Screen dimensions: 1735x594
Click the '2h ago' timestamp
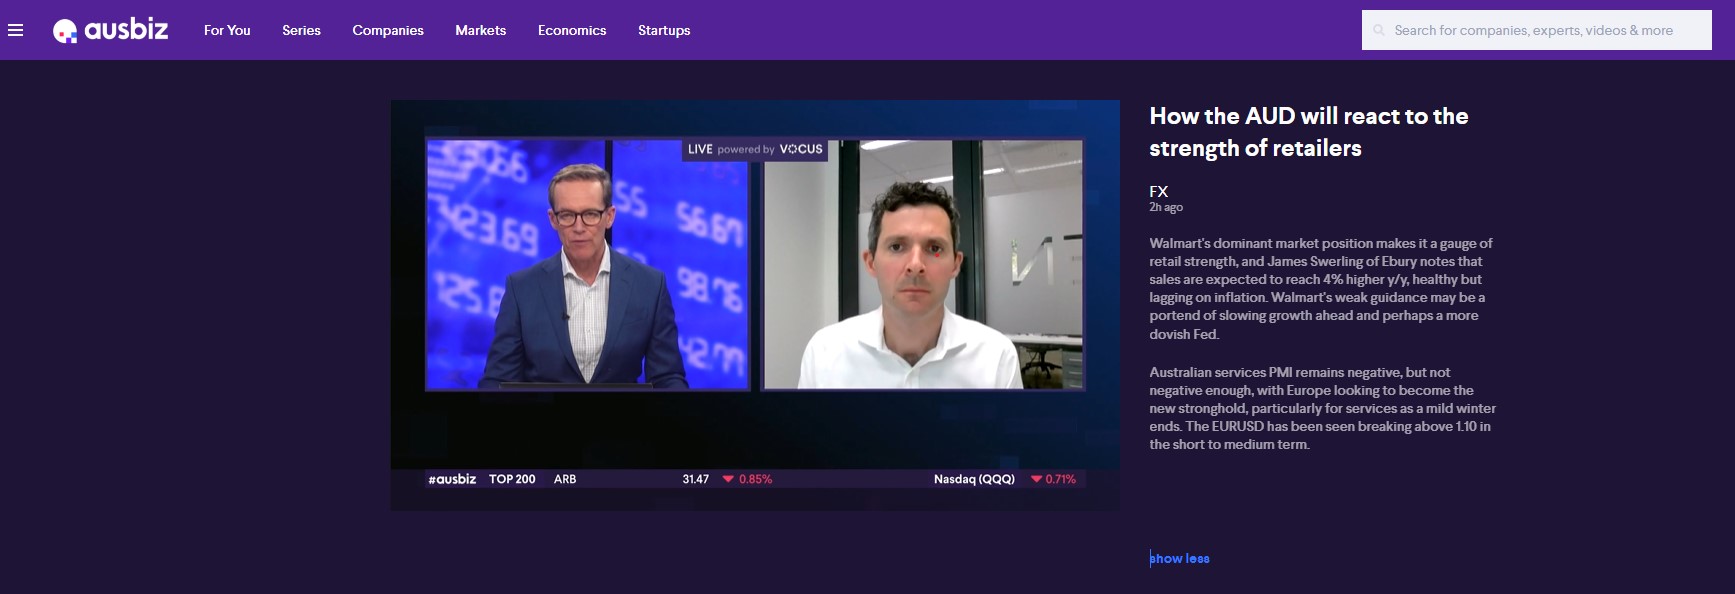click(1166, 207)
